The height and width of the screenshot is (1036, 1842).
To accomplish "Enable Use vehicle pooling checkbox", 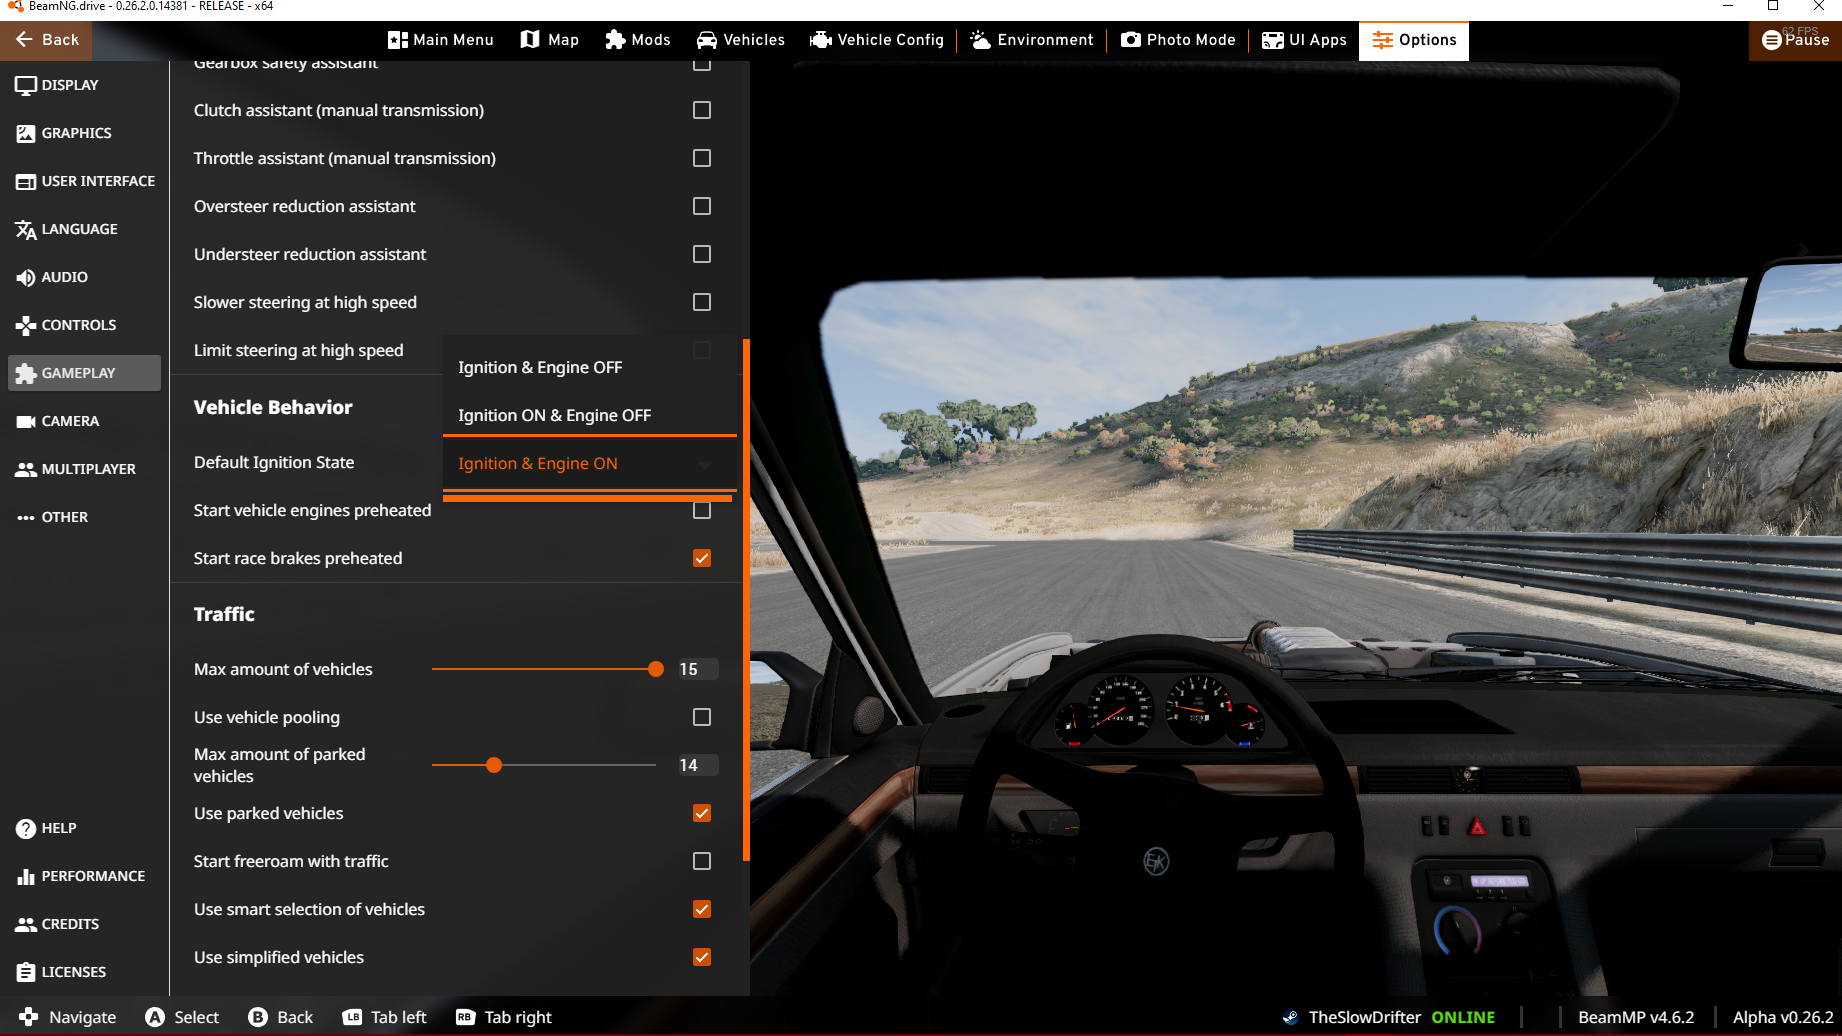I will pyautogui.click(x=702, y=717).
